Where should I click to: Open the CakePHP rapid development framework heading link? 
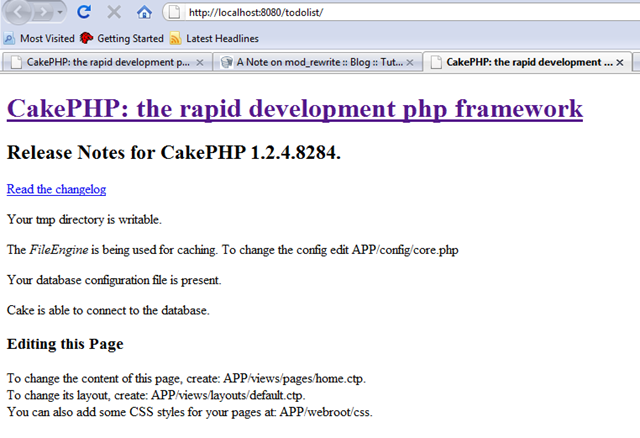pyautogui.click(x=295, y=109)
